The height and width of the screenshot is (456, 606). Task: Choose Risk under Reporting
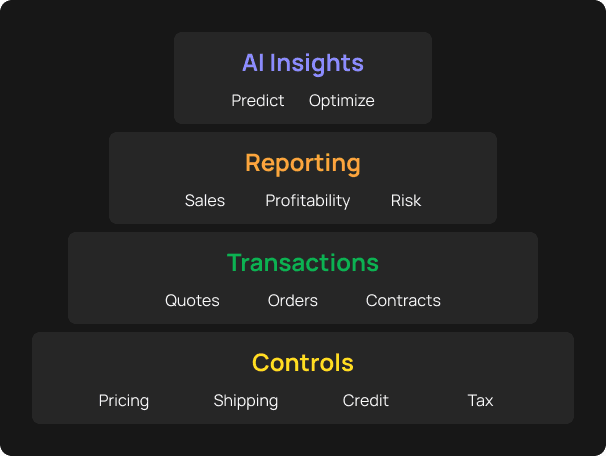pos(406,201)
